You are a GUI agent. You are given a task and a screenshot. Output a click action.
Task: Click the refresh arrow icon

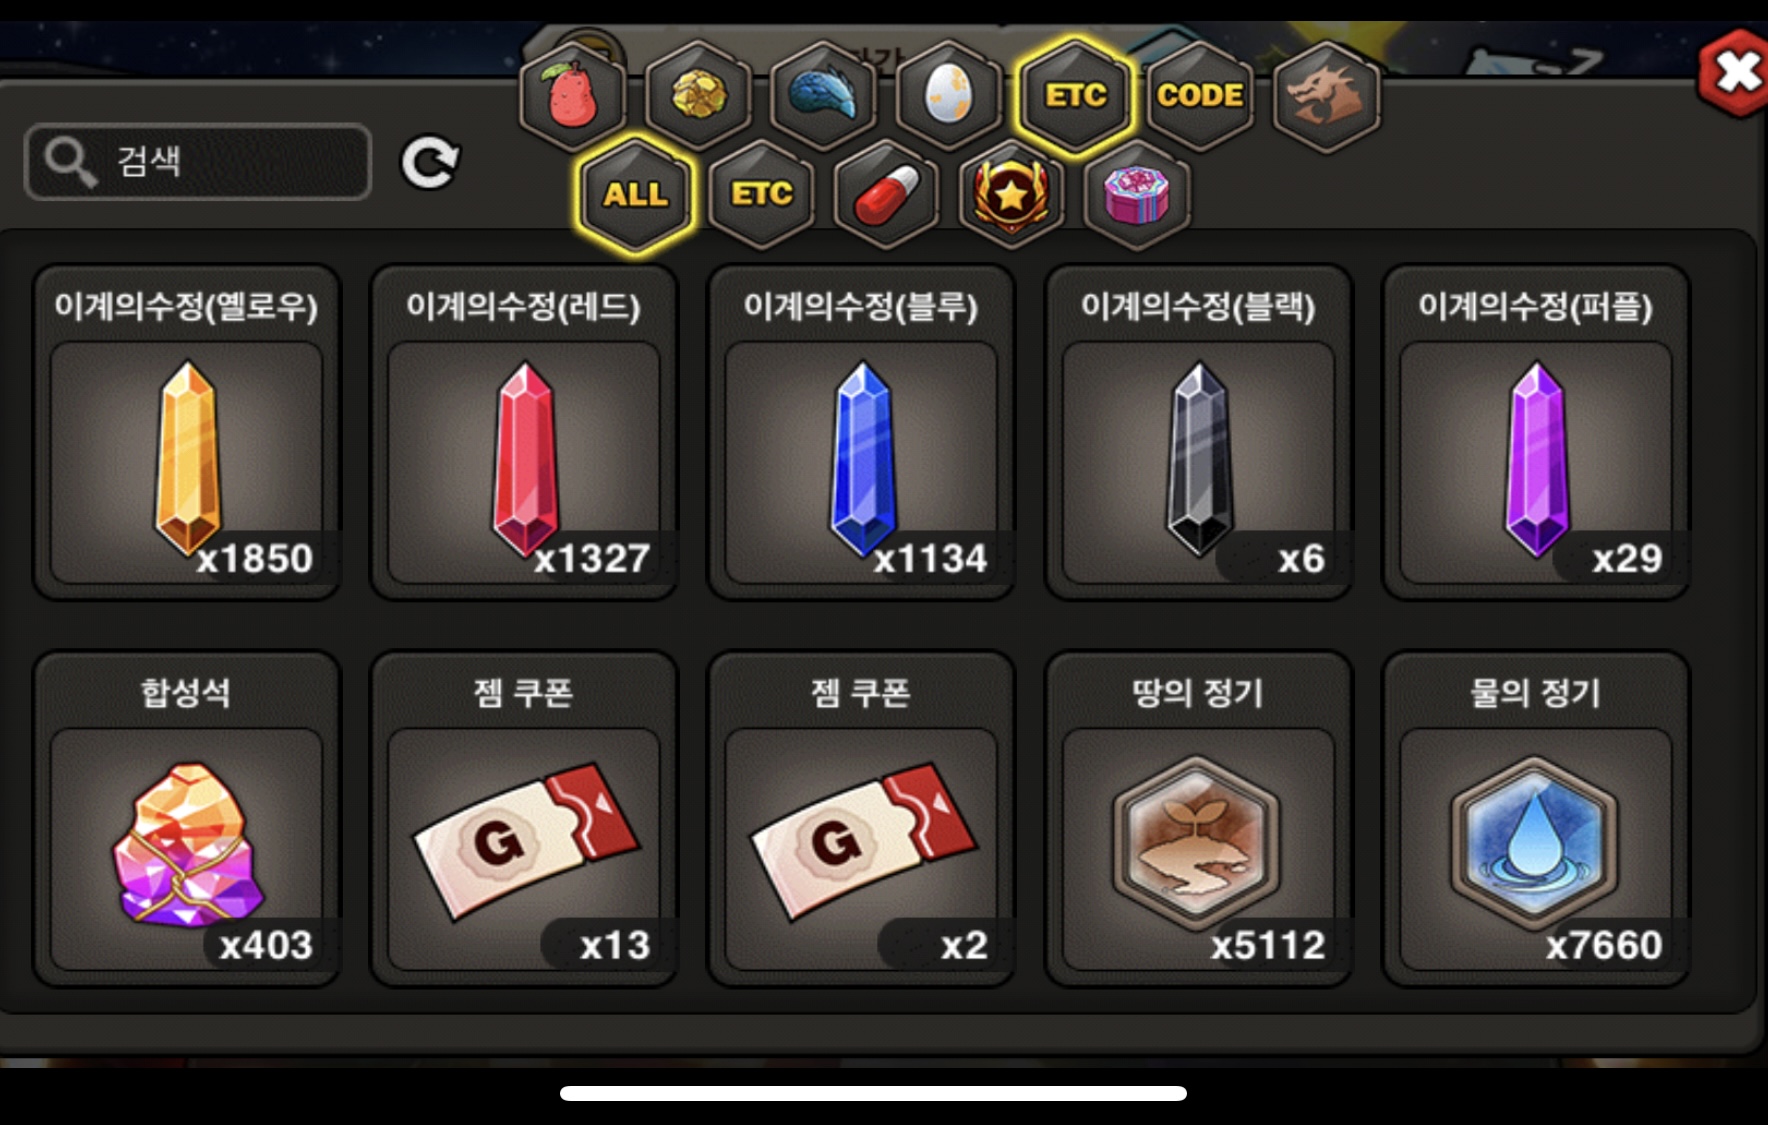pyautogui.click(x=430, y=163)
